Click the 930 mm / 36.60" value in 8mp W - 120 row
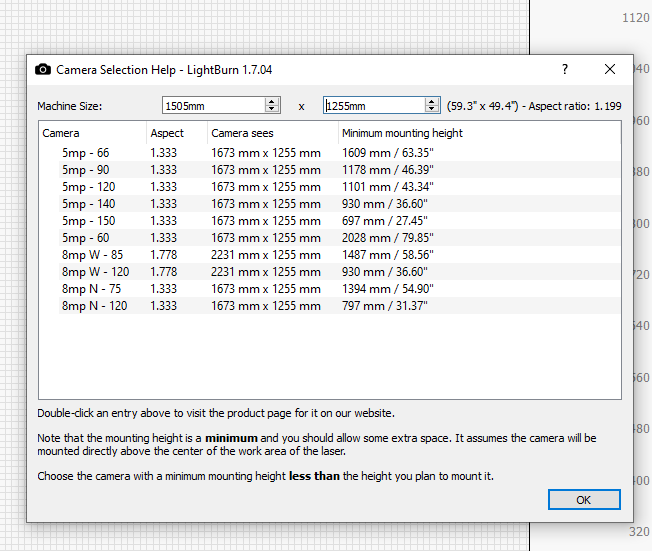 click(385, 272)
